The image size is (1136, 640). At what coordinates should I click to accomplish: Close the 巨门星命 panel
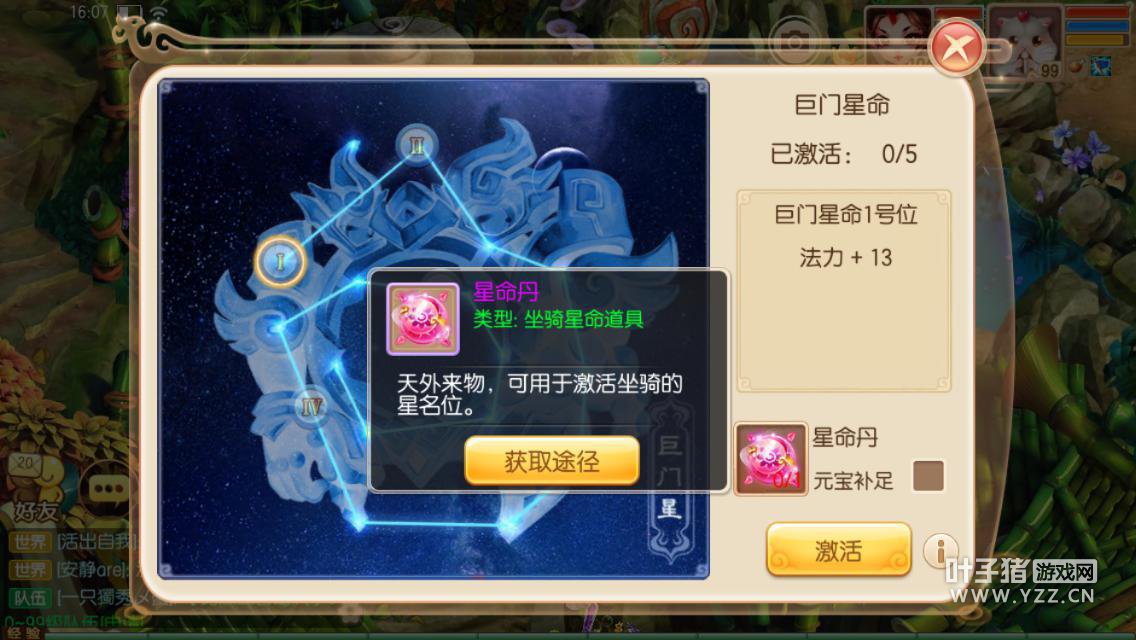point(957,47)
